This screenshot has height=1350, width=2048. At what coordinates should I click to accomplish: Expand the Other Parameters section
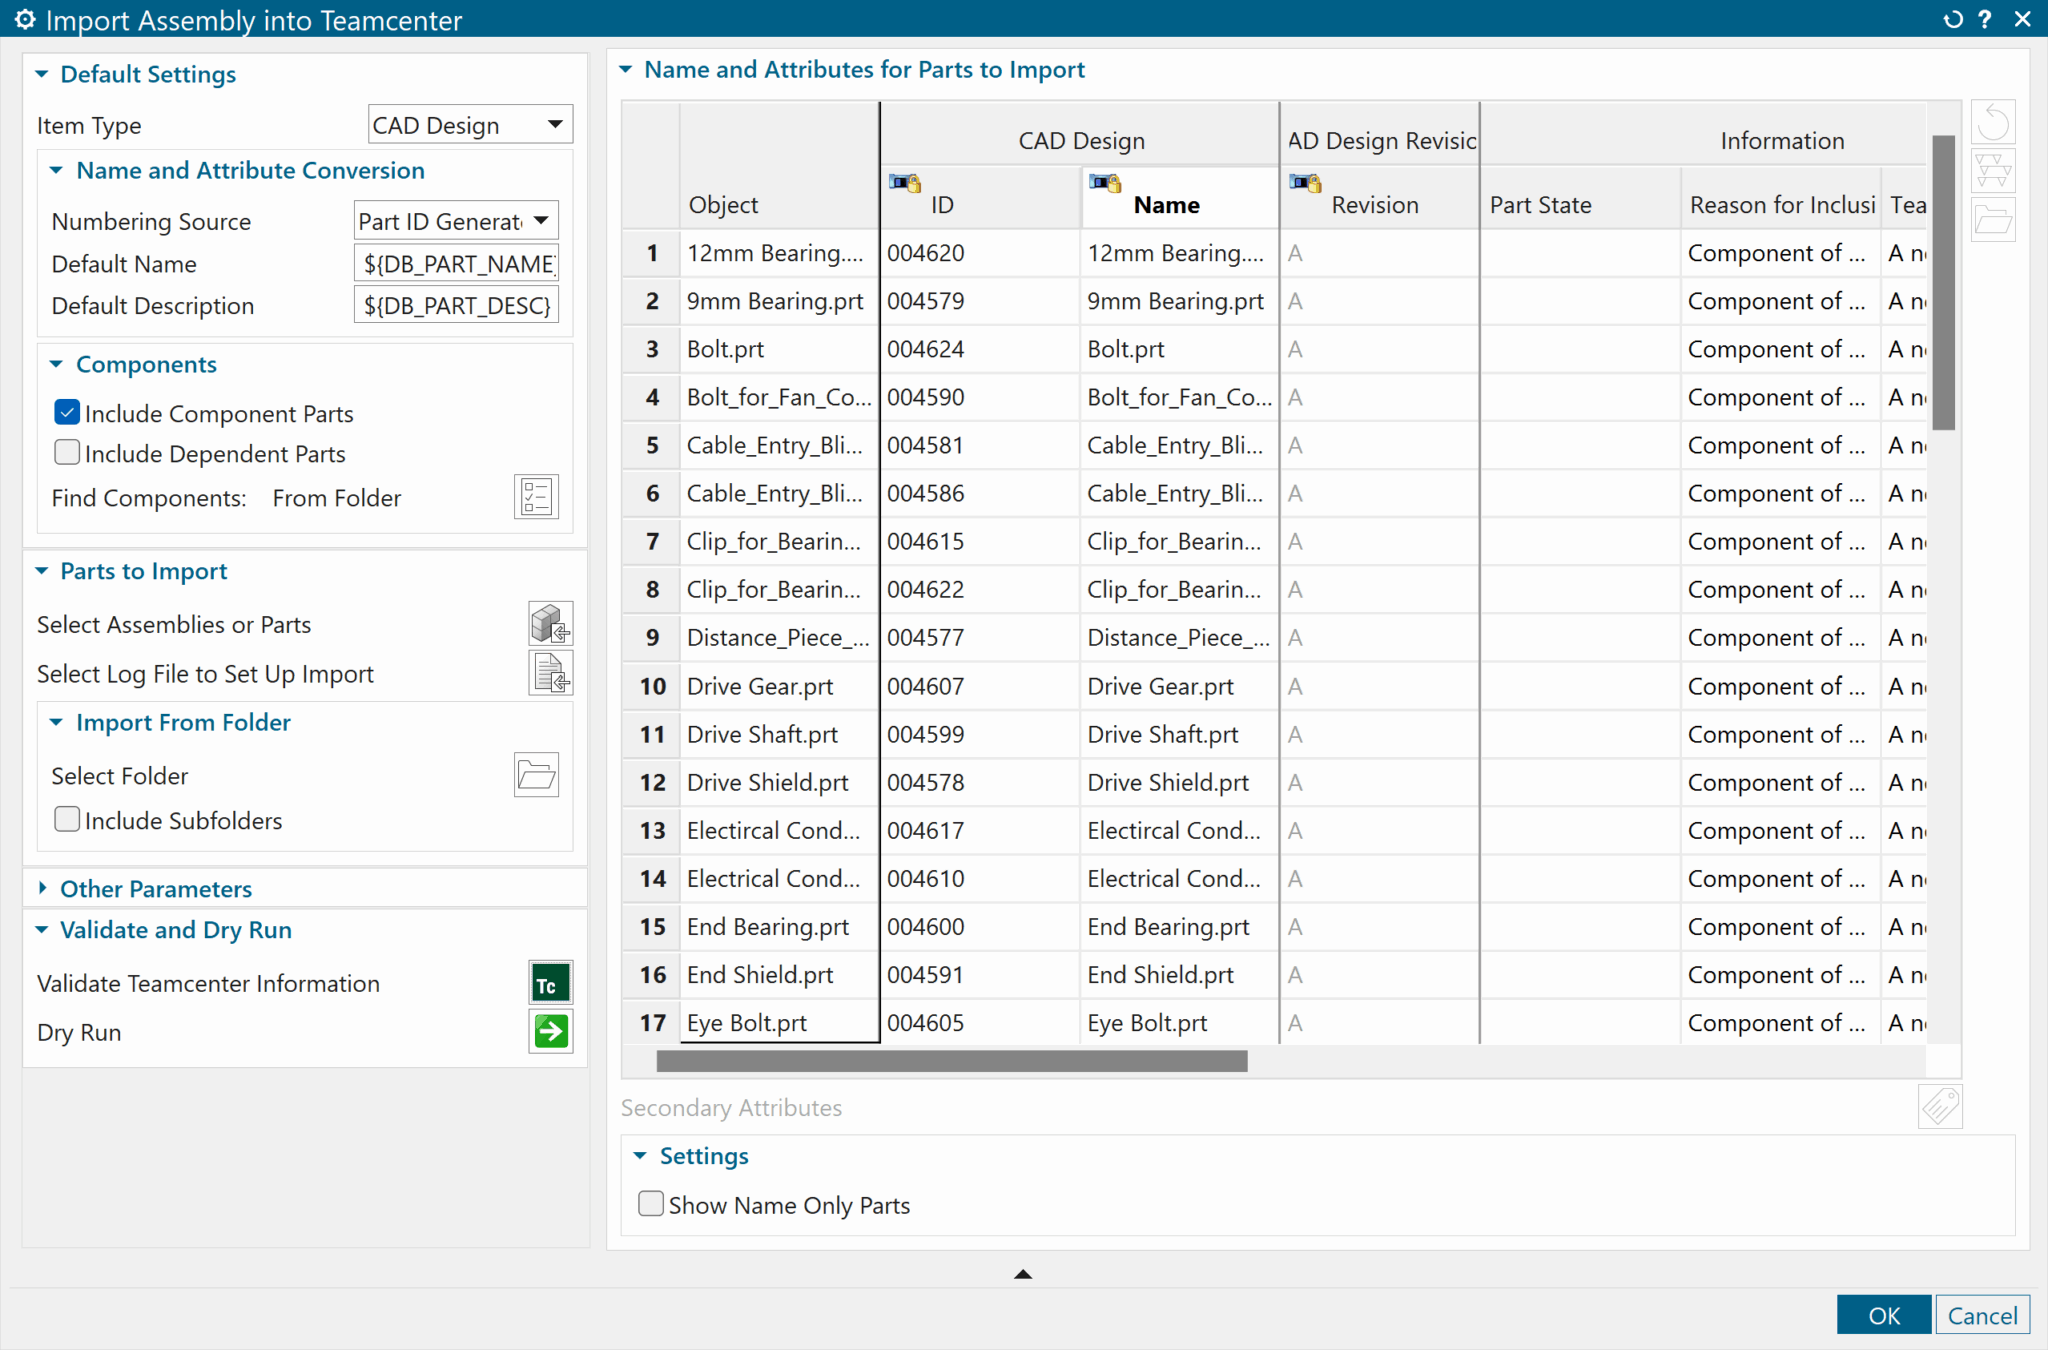click(x=44, y=888)
